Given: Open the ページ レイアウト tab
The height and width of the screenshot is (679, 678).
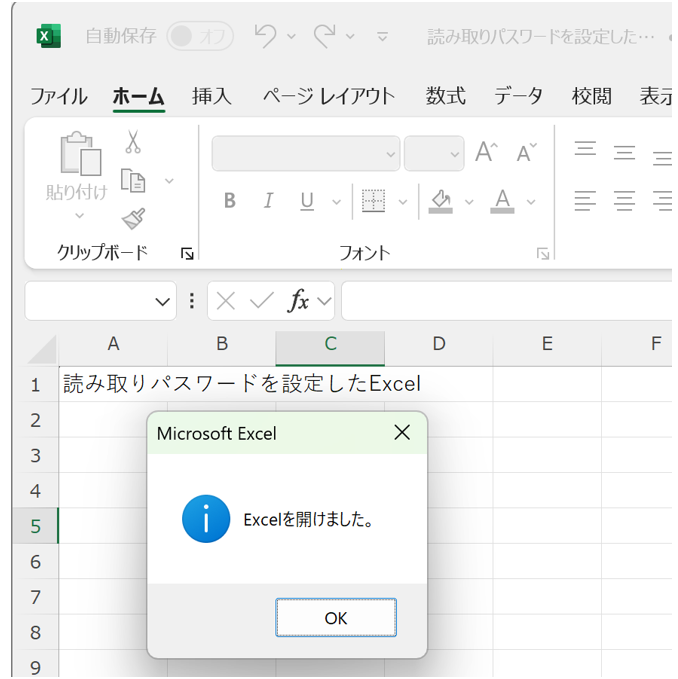Looking at the screenshot, I should 329,96.
